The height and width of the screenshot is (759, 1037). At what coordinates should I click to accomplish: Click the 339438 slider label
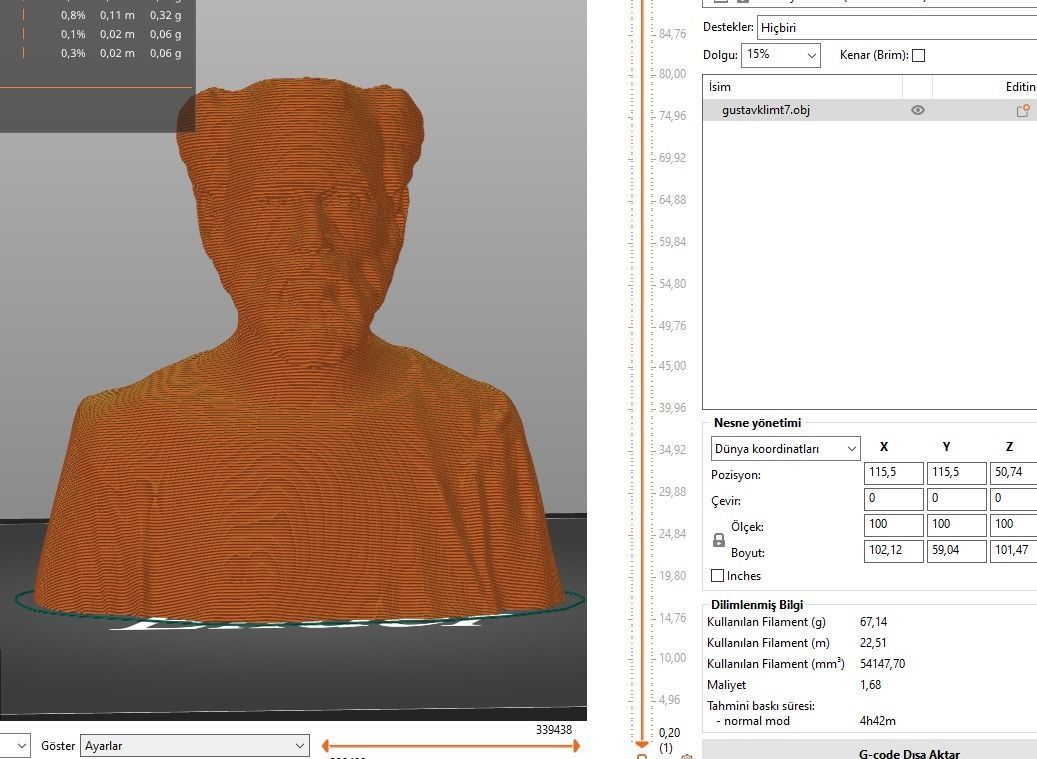tap(554, 730)
